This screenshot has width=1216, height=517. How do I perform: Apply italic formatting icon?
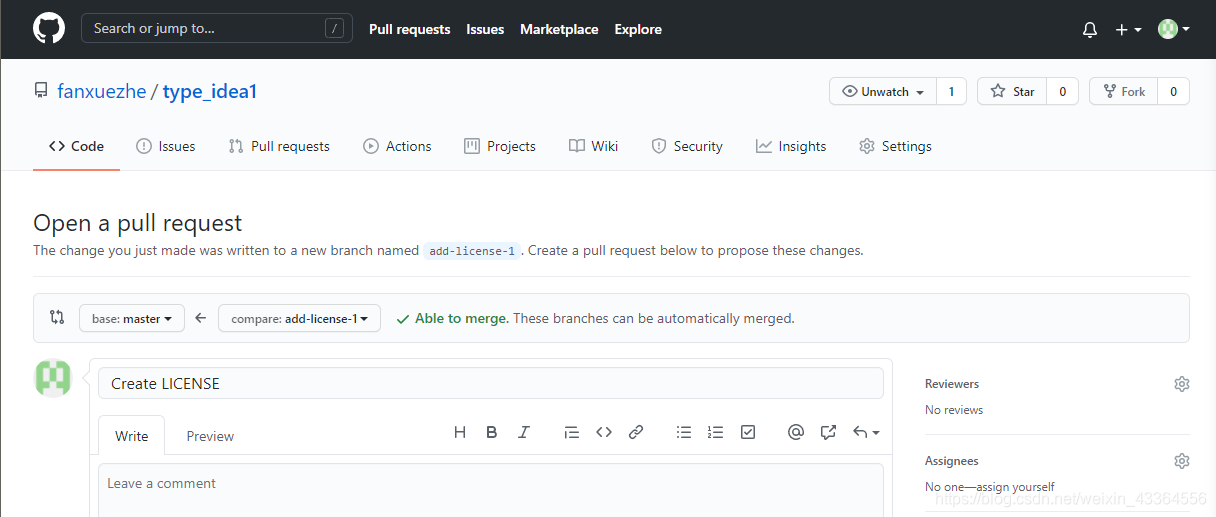(524, 432)
